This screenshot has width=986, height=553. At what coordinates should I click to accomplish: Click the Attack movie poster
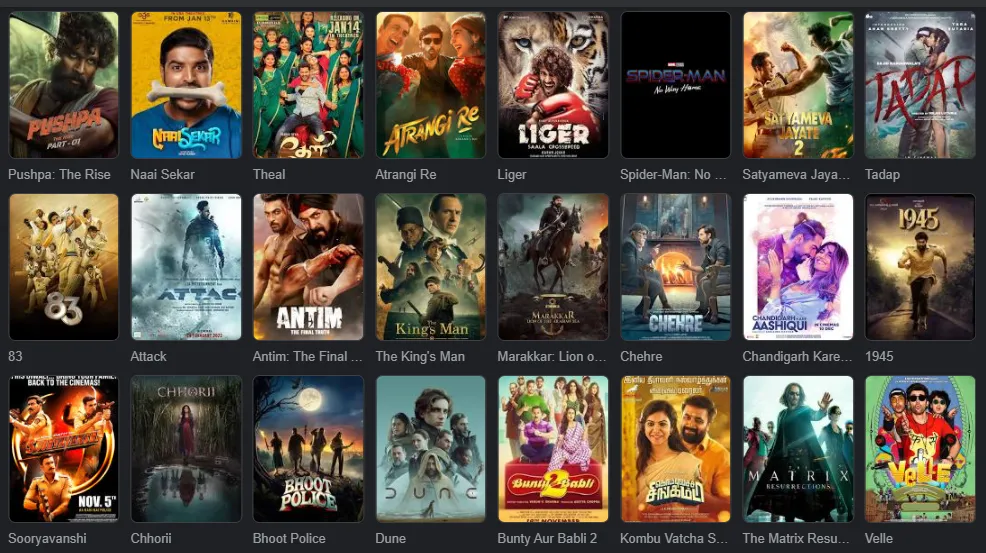186,267
